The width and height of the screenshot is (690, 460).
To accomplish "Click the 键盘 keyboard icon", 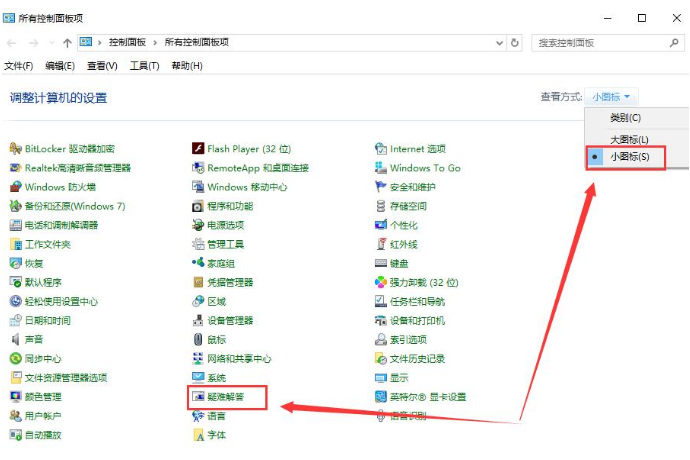I will [381, 263].
